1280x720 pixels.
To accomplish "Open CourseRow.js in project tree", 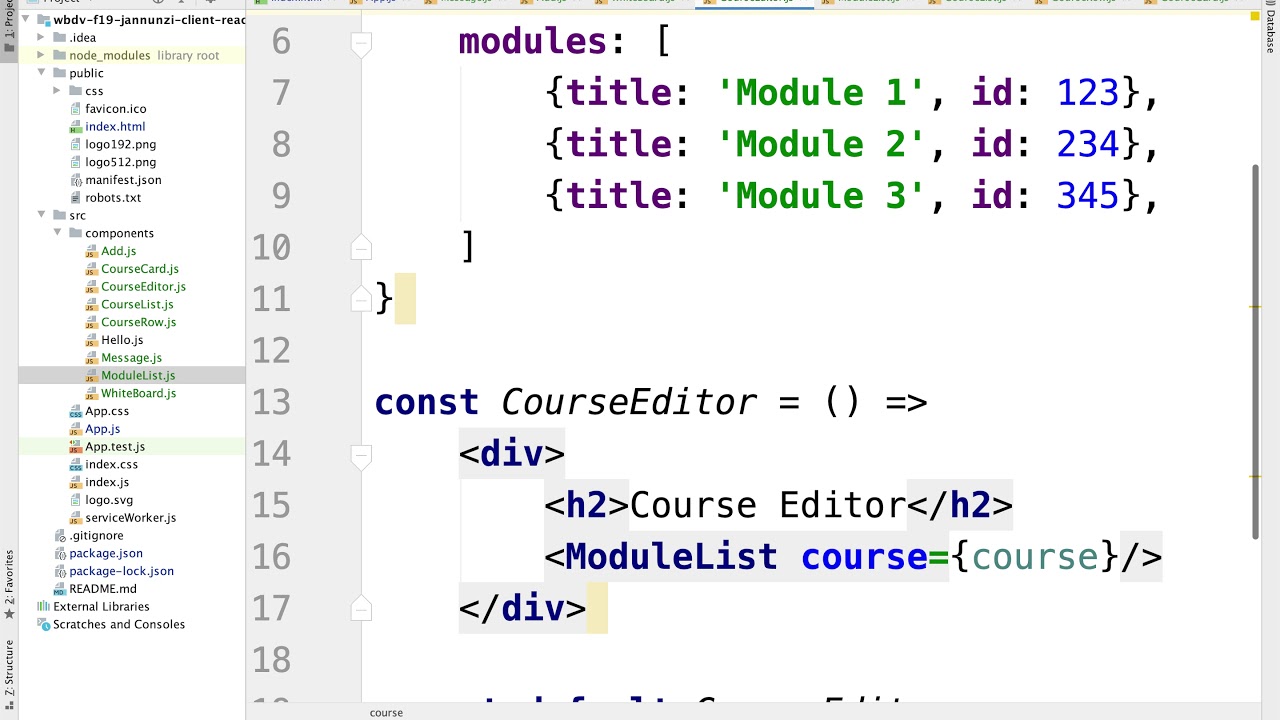I will click(138, 322).
